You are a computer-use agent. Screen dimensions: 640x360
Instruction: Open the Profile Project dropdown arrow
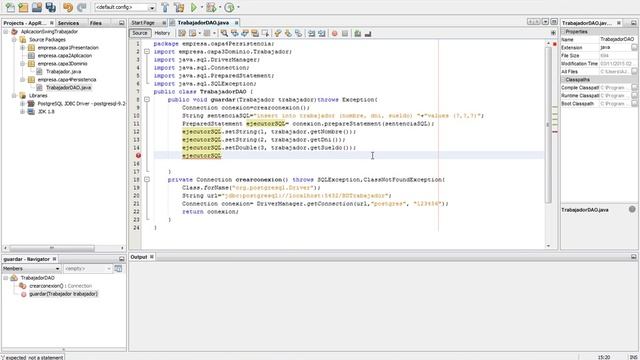click(x=238, y=7)
